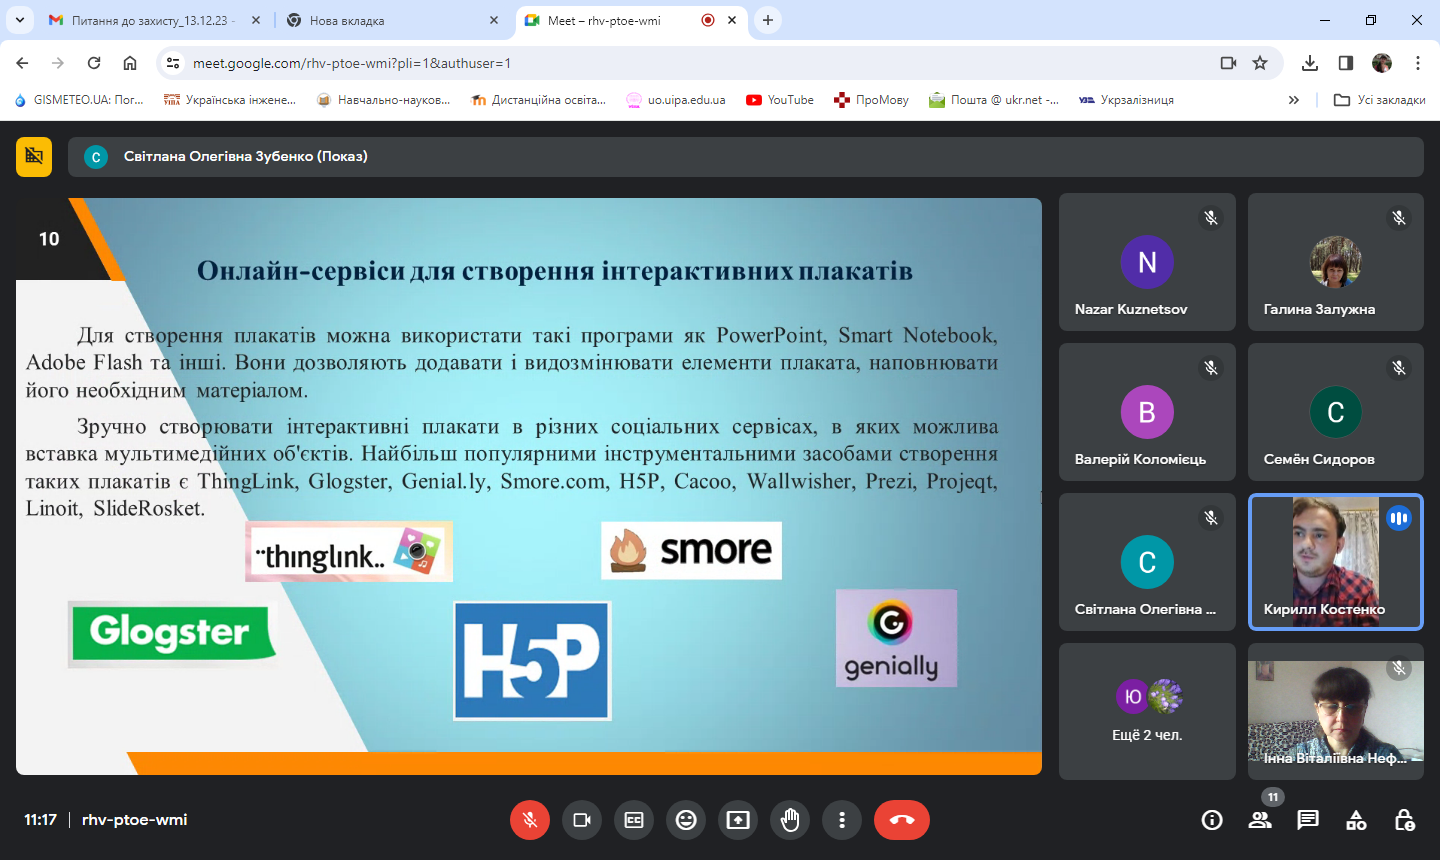Open uo.uipa.edu.ua bookmark
1440x860 pixels.
coord(676,100)
